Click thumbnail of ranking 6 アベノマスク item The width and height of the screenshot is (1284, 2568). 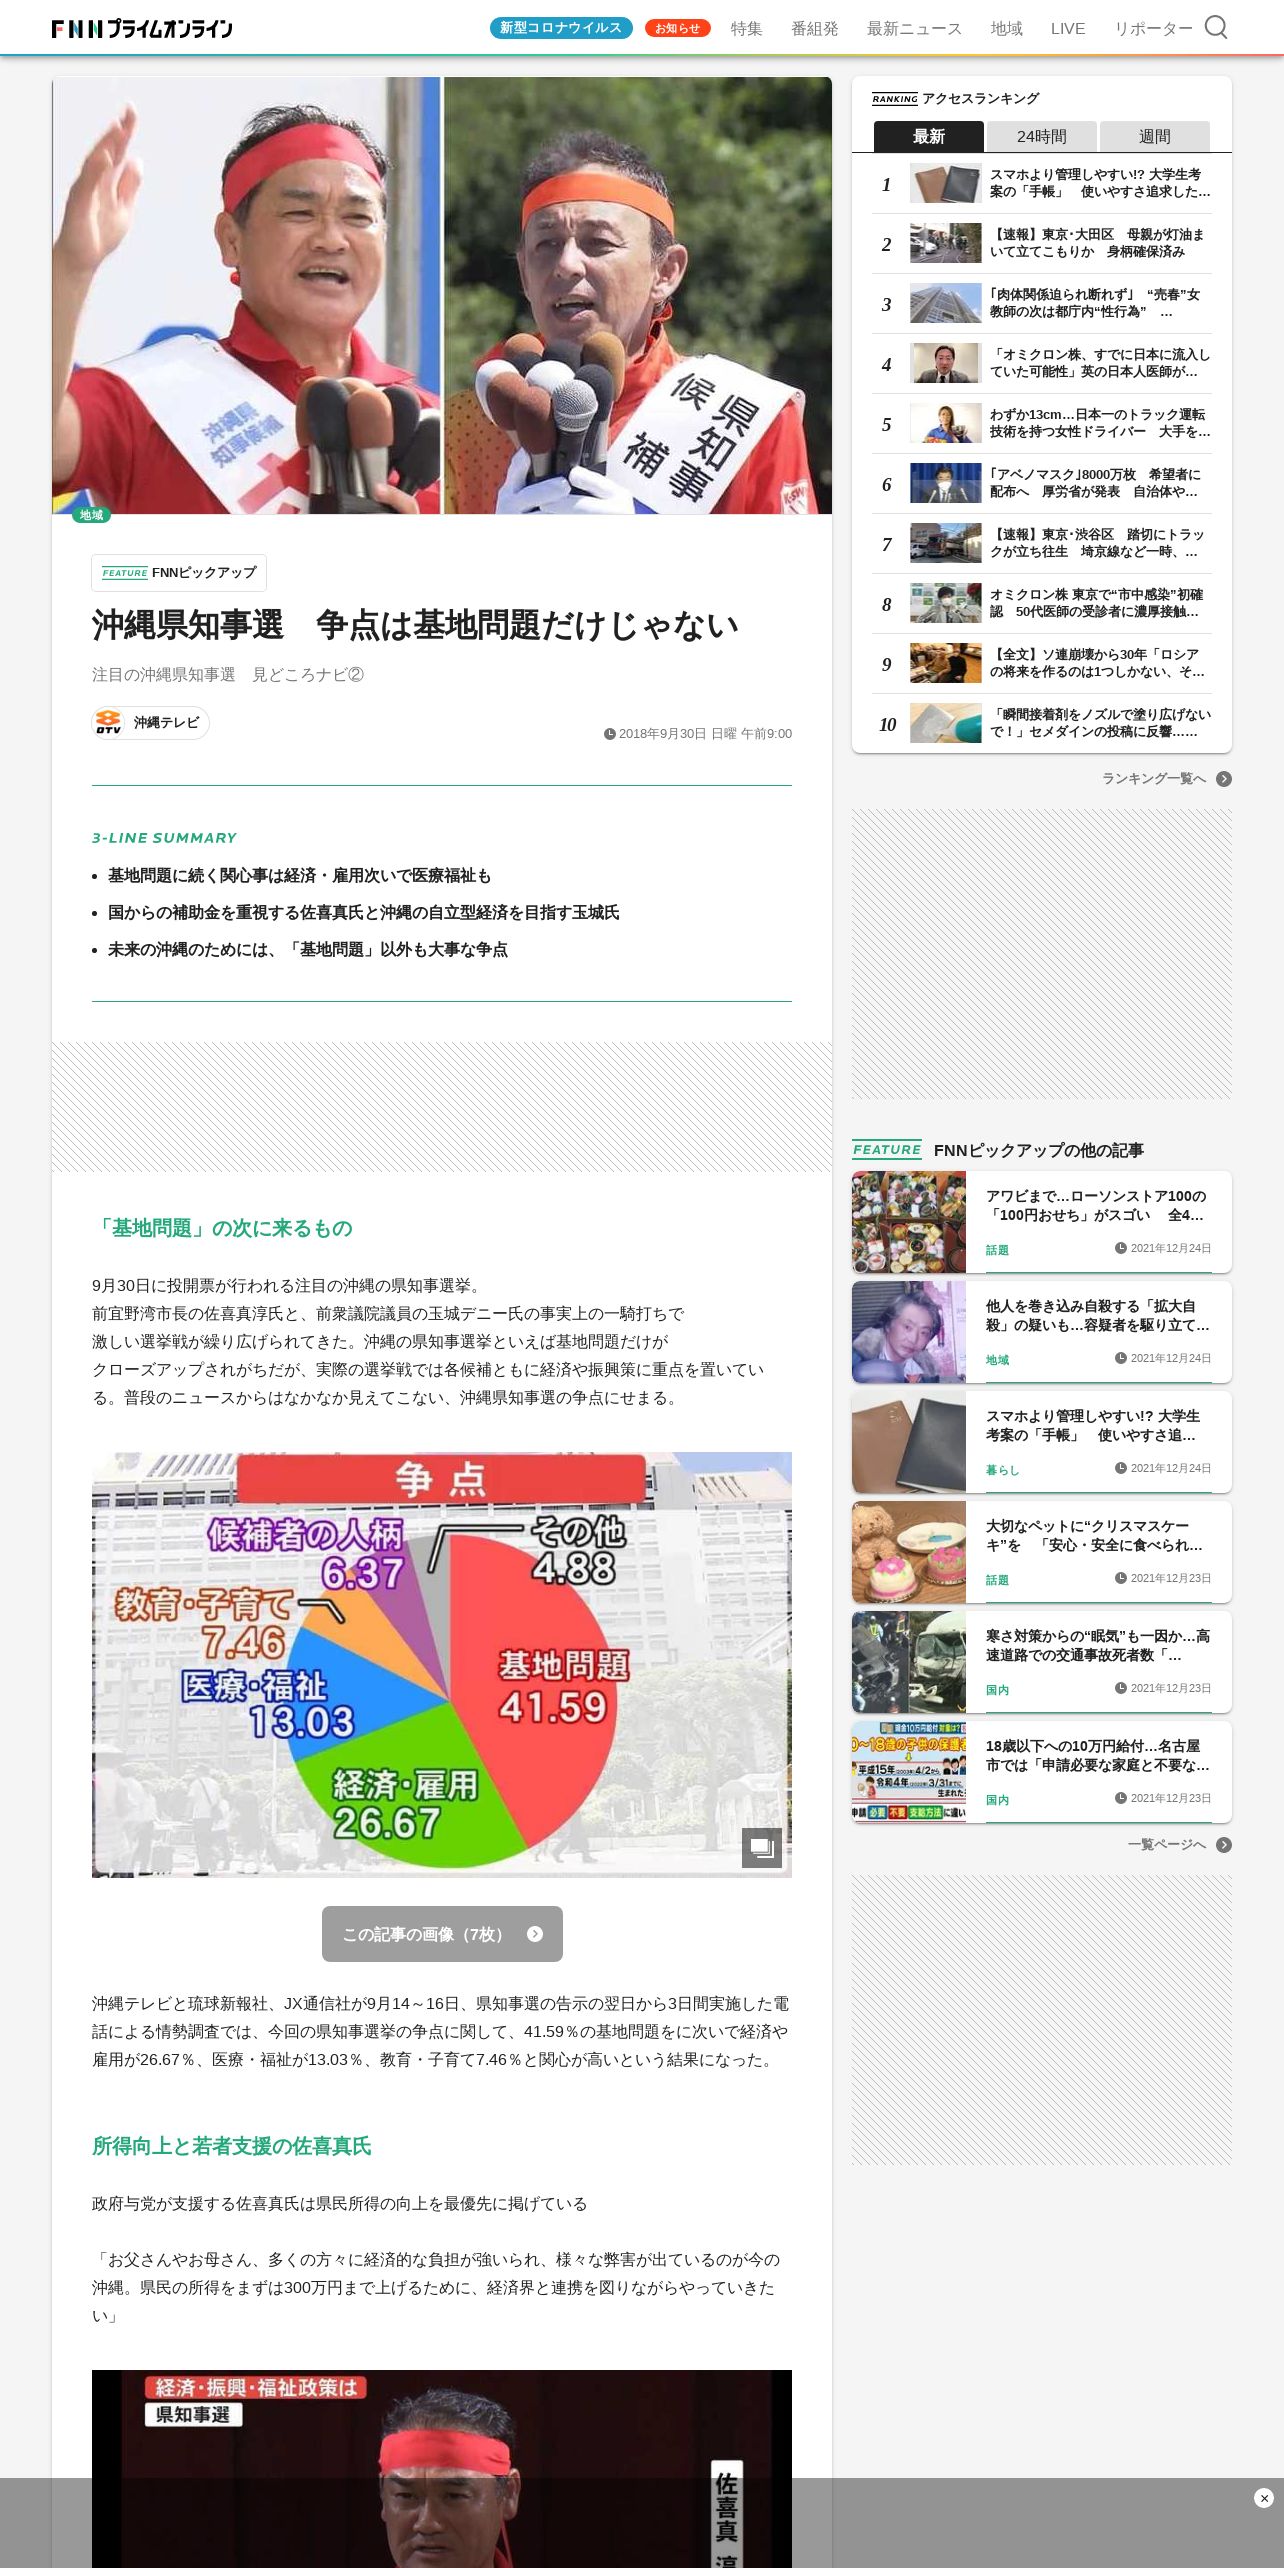(x=945, y=484)
